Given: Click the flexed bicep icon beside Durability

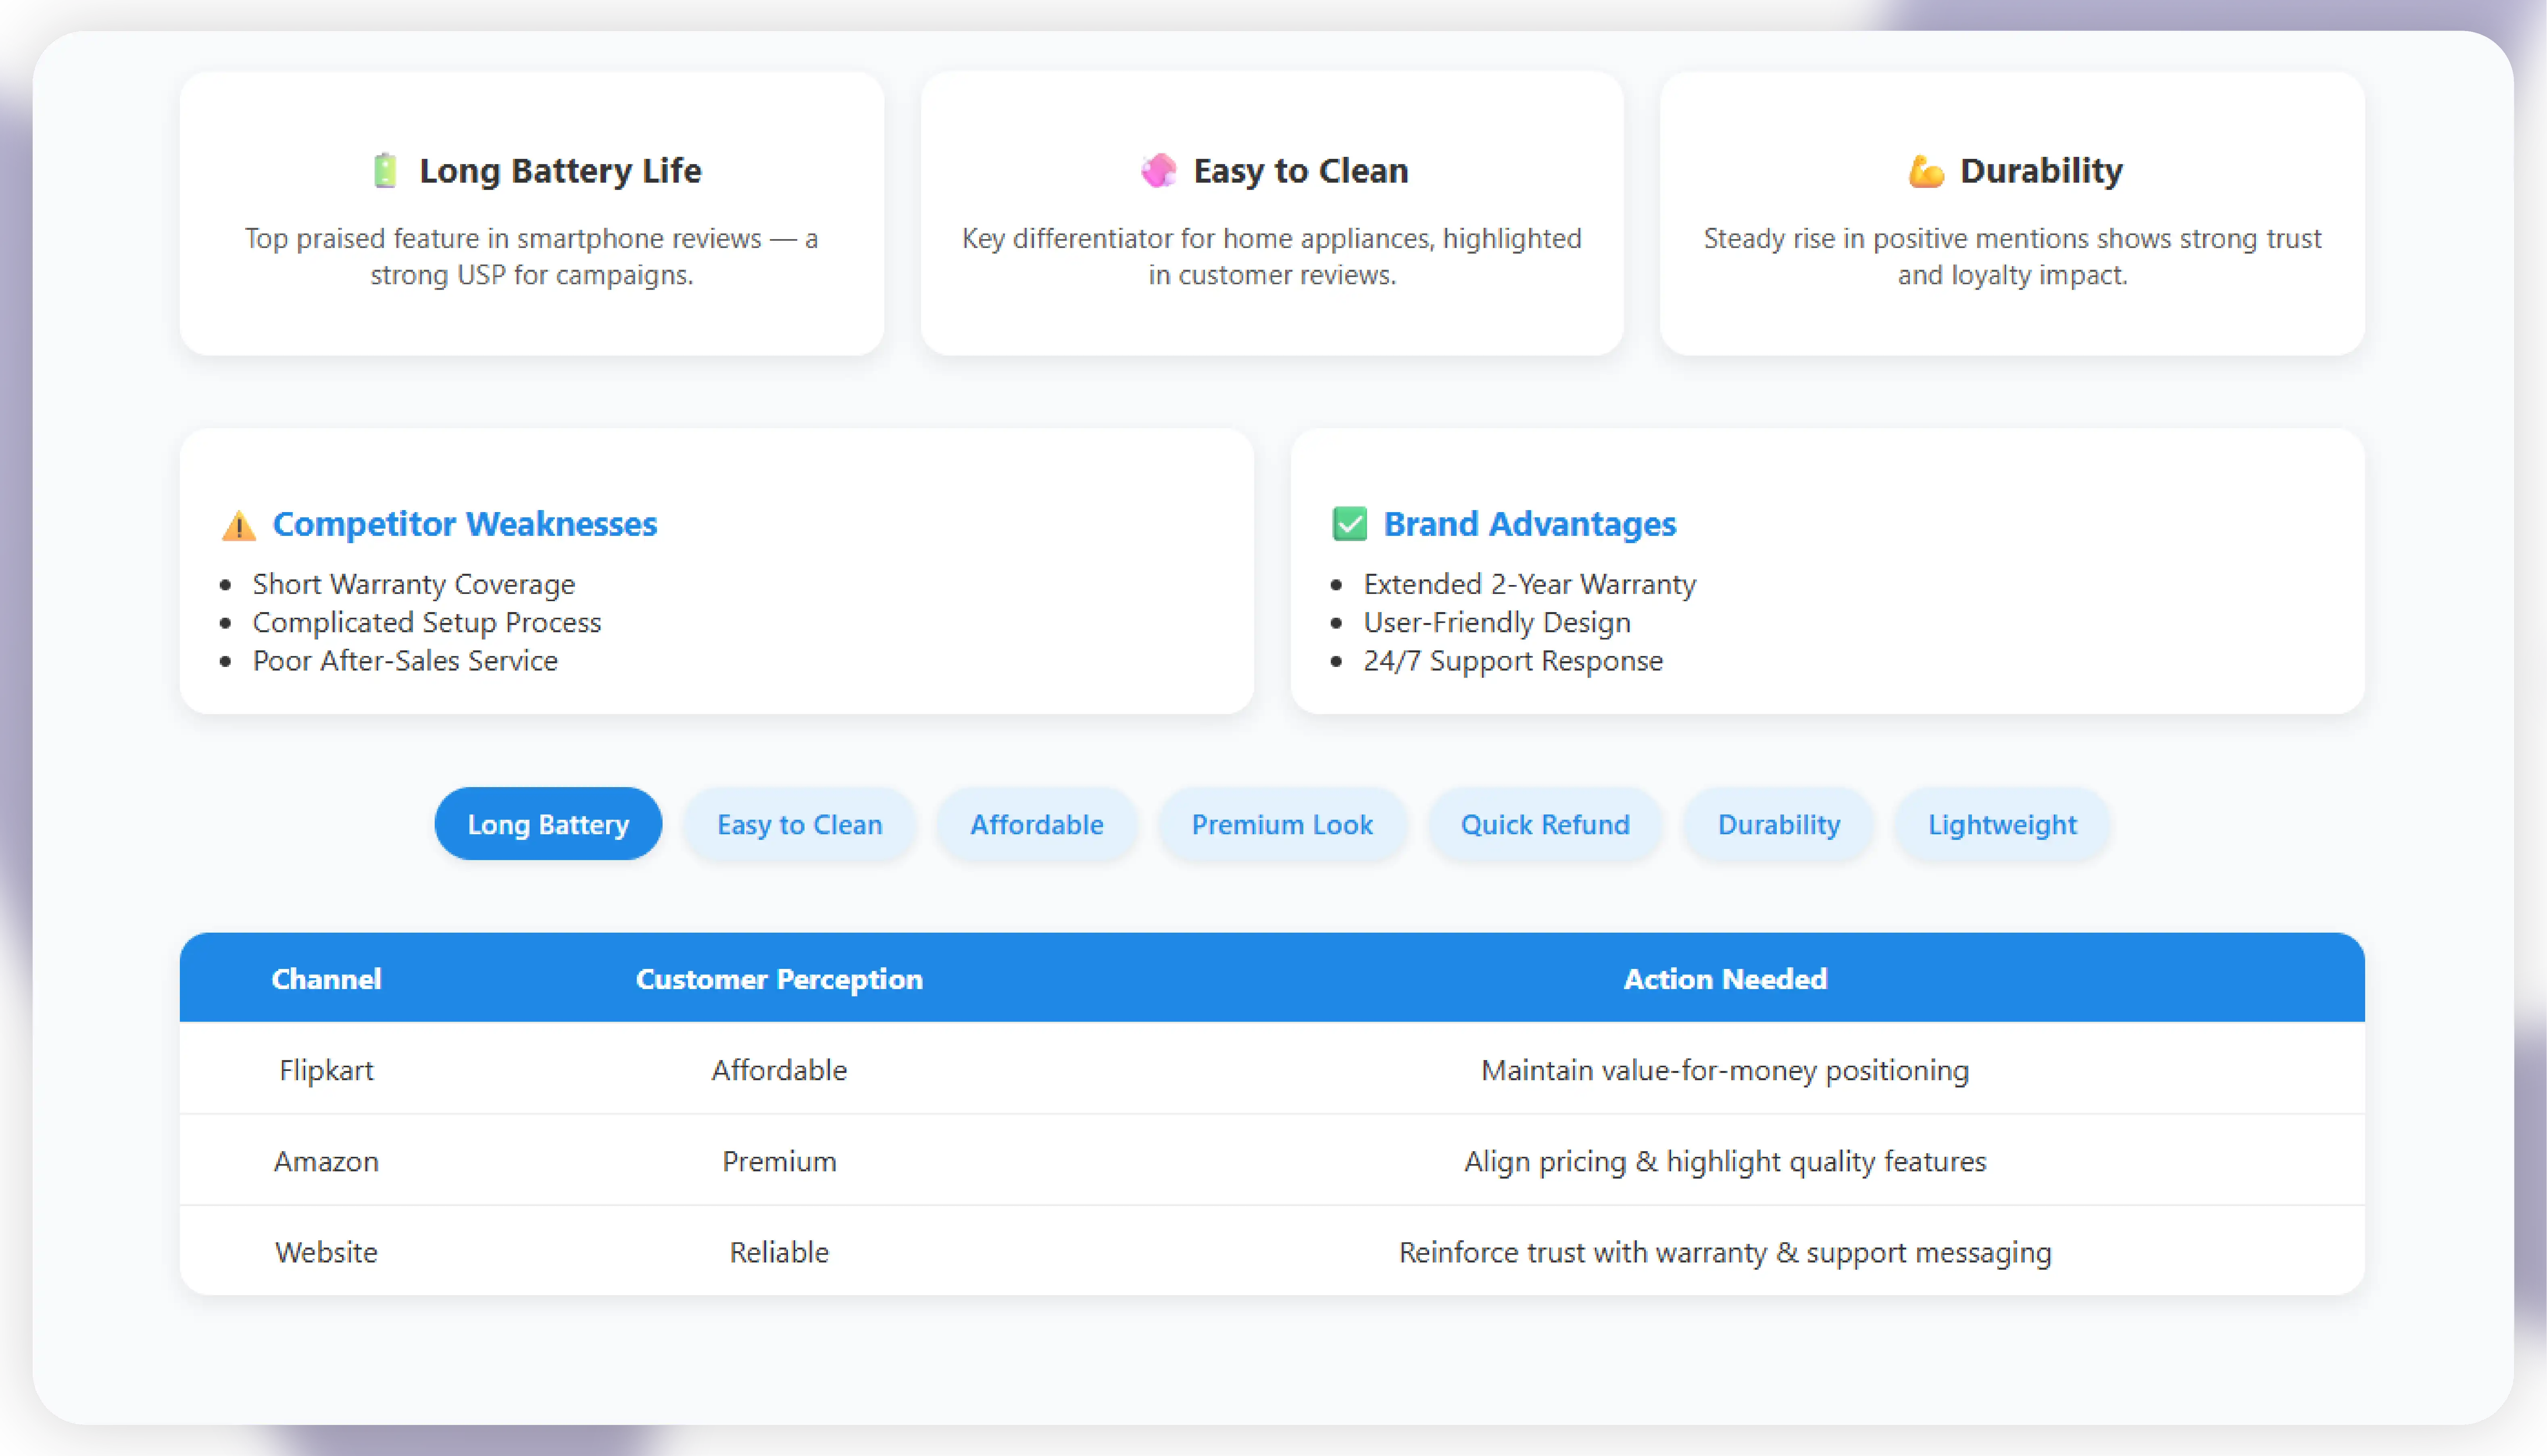Looking at the screenshot, I should (1925, 171).
